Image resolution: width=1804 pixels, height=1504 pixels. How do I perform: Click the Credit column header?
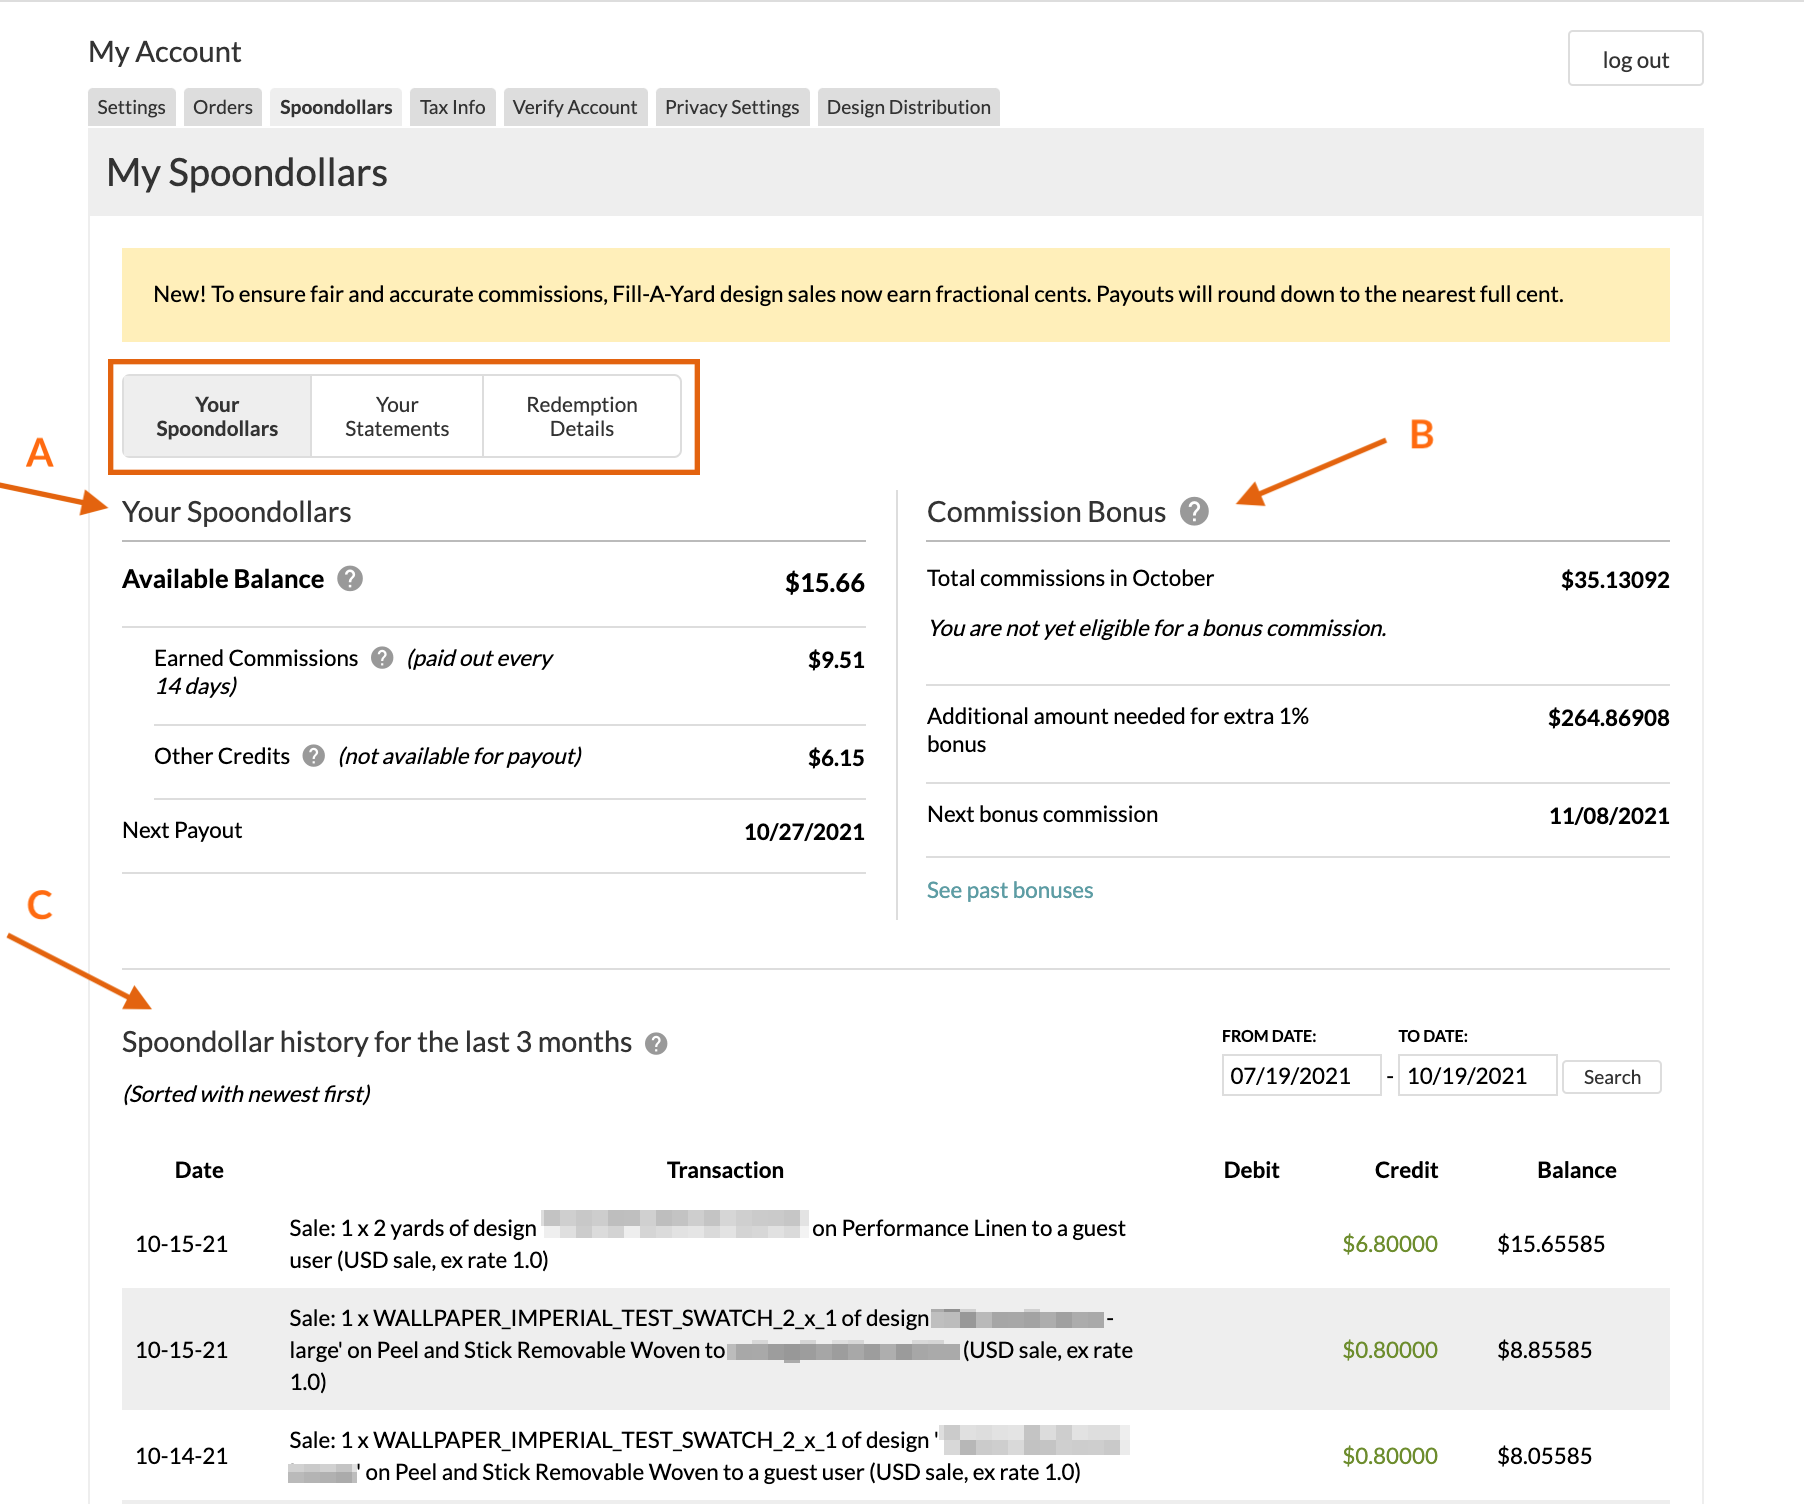1406,1170
